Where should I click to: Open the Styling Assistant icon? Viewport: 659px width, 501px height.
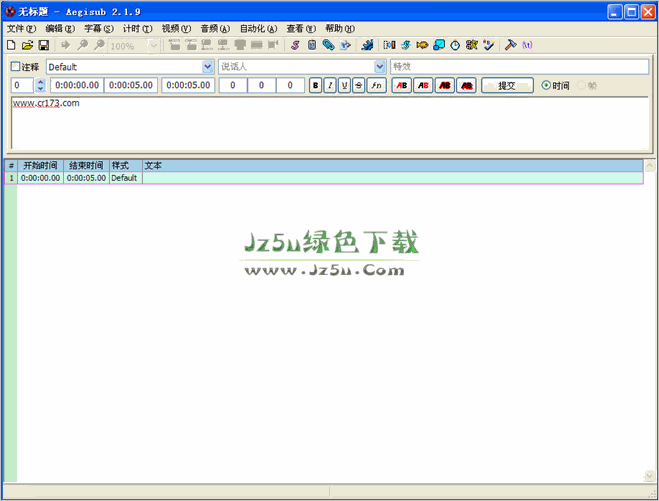pos(406,45)
